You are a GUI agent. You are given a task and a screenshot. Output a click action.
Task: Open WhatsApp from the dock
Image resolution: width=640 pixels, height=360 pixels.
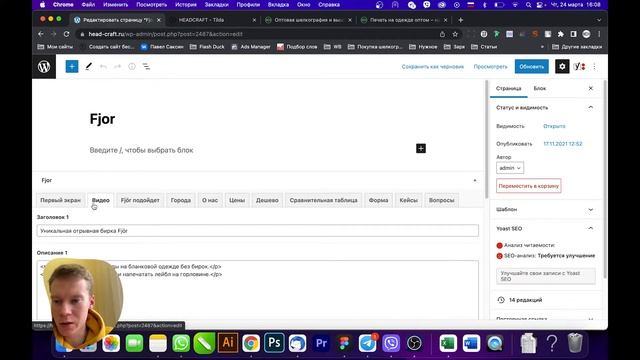tap(181, 343)
